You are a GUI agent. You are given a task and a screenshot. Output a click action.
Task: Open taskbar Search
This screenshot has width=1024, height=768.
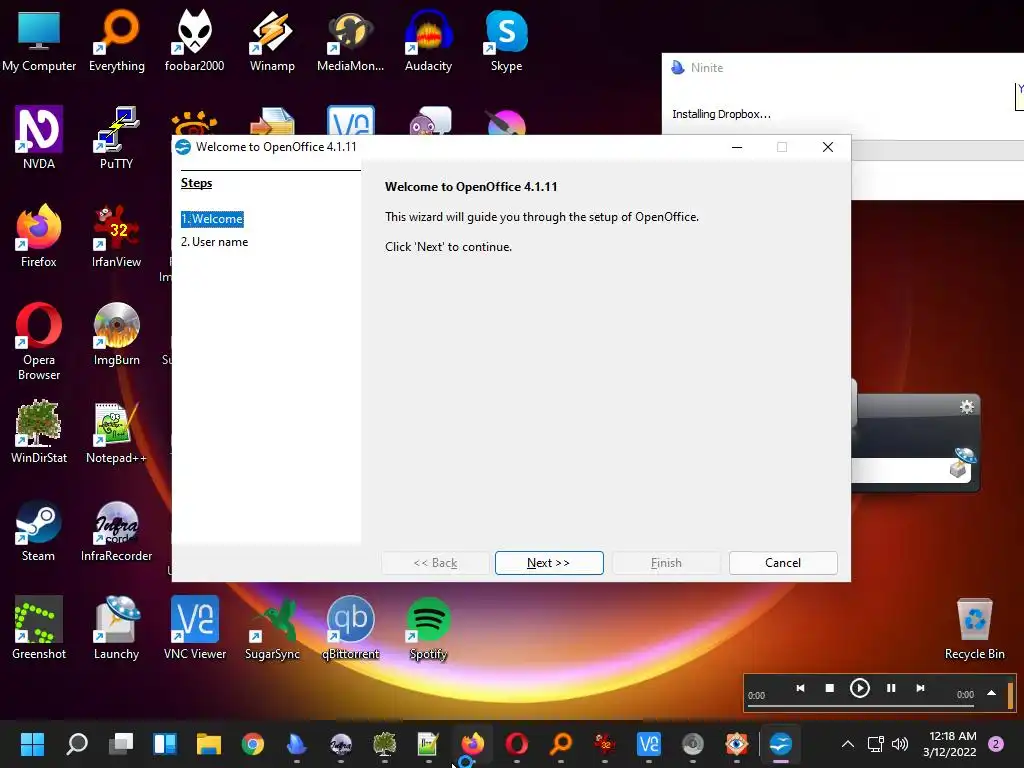pos(77,743)
